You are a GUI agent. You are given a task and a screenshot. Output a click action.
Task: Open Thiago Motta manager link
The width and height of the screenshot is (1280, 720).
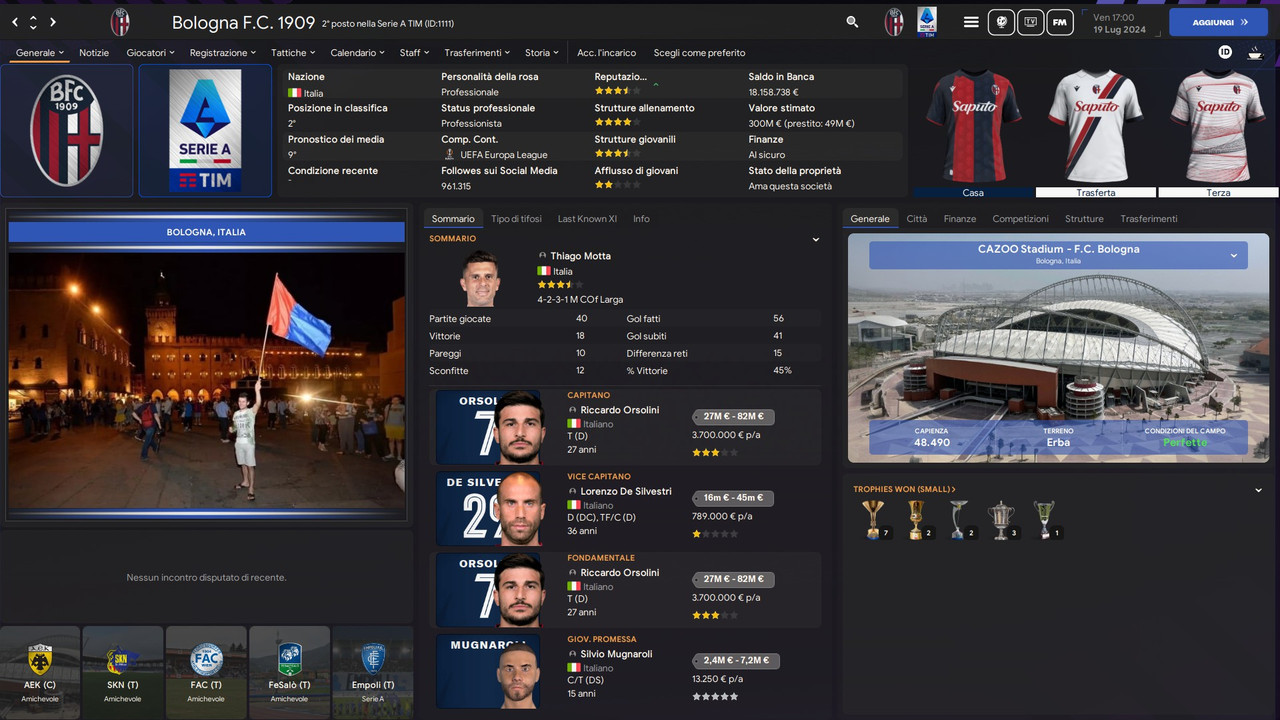[x=580, y=256]
